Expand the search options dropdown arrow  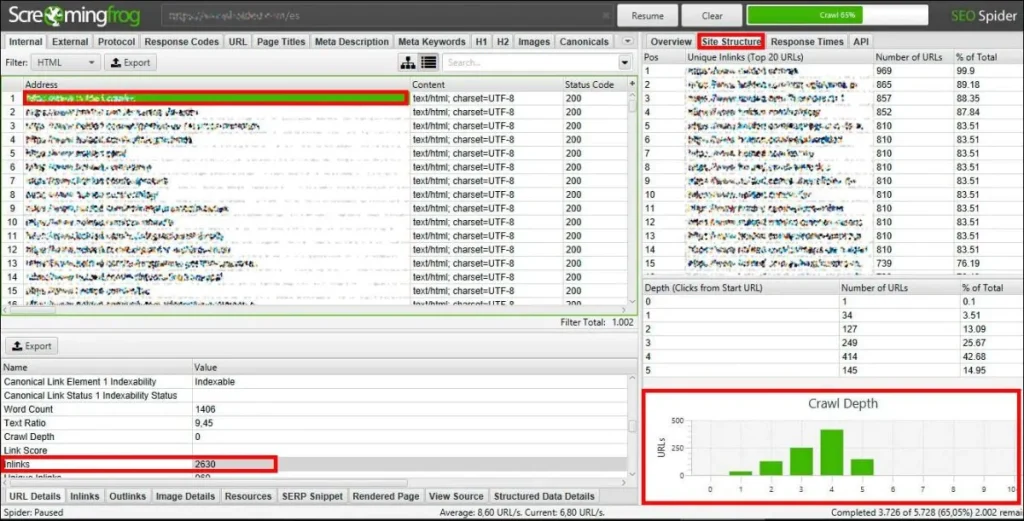pyautogui.click(x=624, y=63)
